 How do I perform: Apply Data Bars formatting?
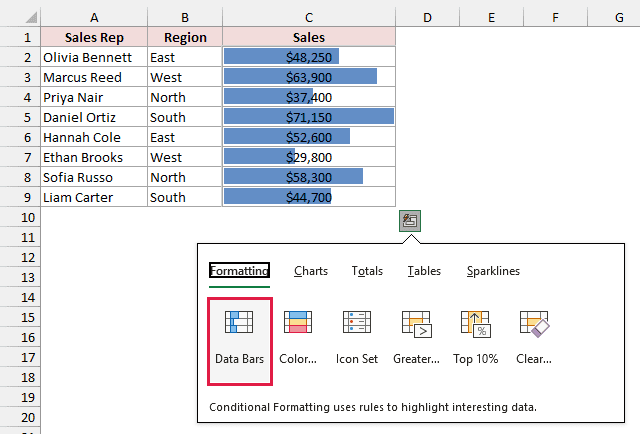pyautogui.click(x=240, y=341)
